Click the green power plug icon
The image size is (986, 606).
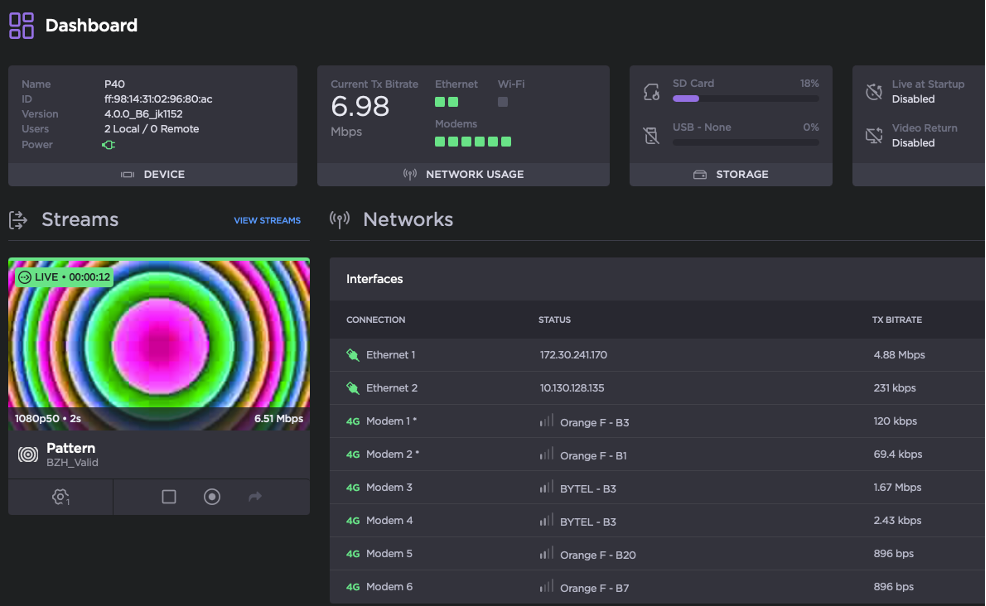click(x=109, y=145)
